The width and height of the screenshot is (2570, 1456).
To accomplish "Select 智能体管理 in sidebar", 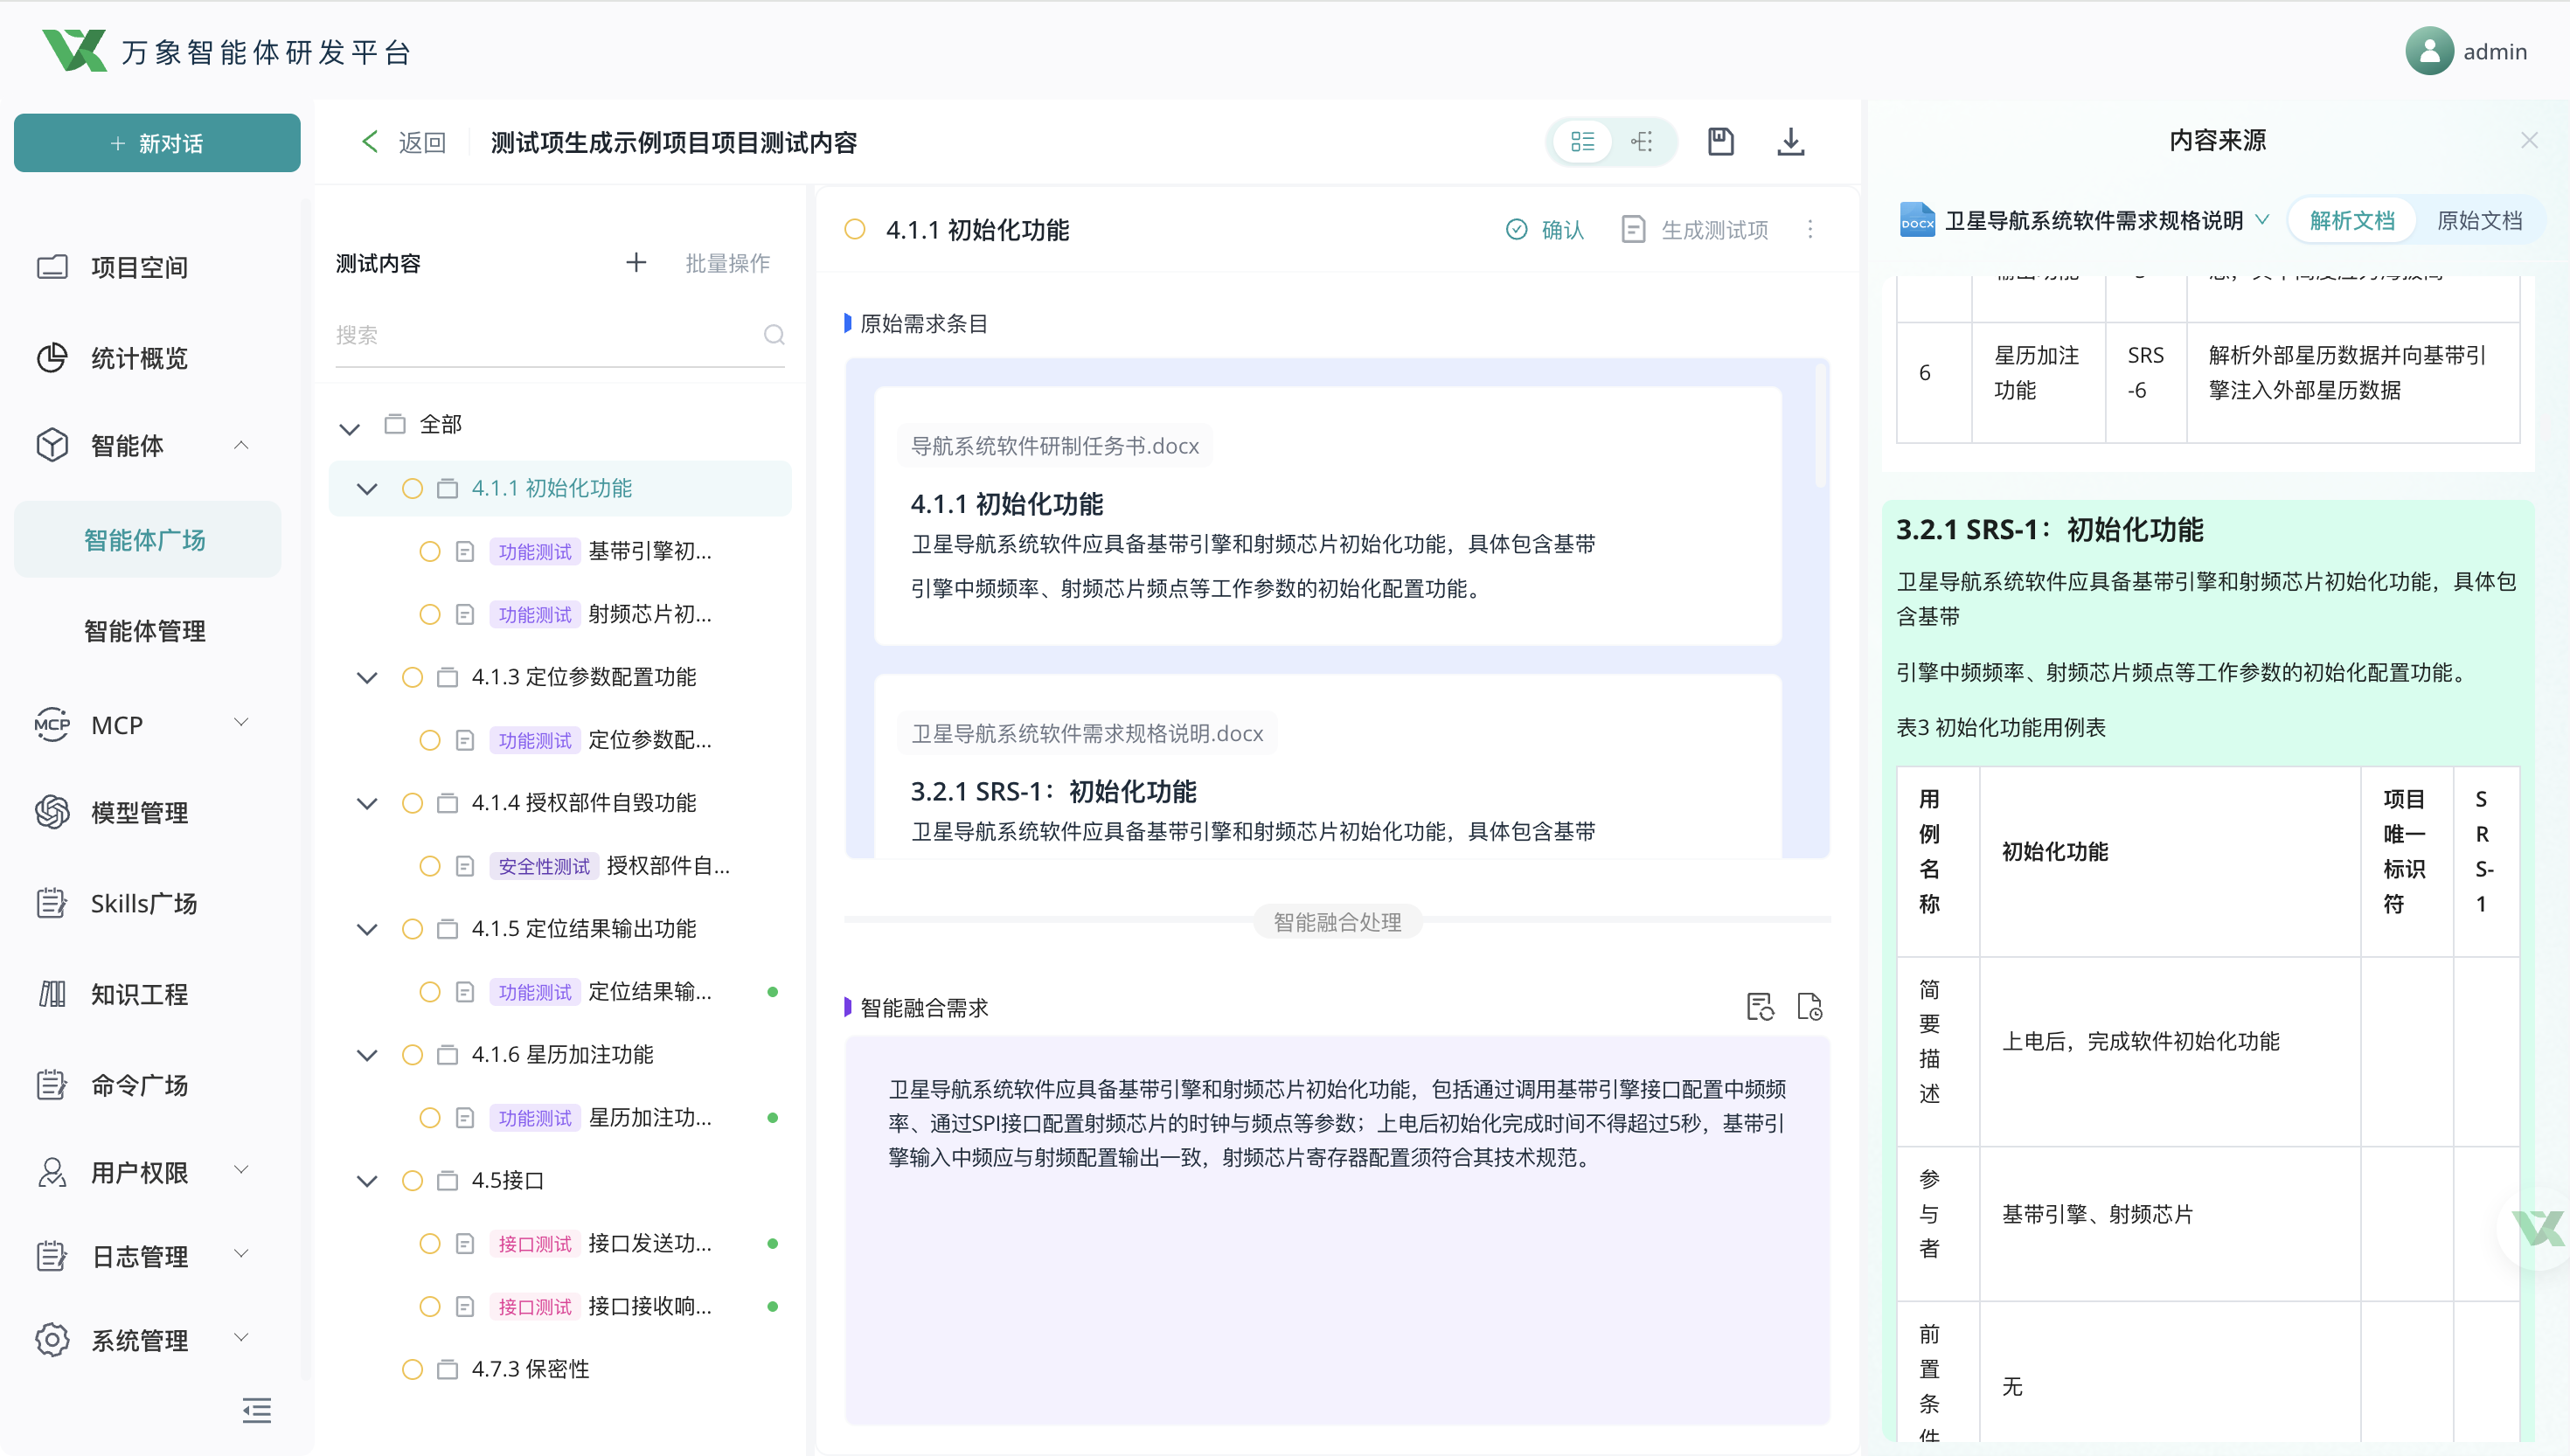I will [146, 631].
